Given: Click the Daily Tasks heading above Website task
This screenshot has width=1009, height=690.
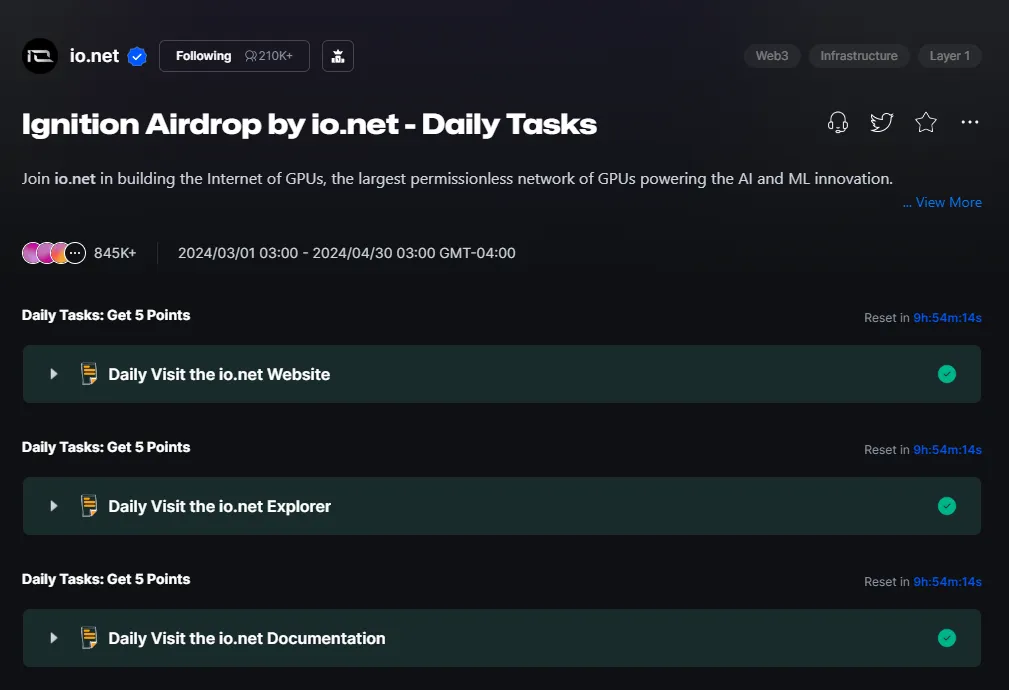Looking at the screenshot, I should (x=106, y=315).
